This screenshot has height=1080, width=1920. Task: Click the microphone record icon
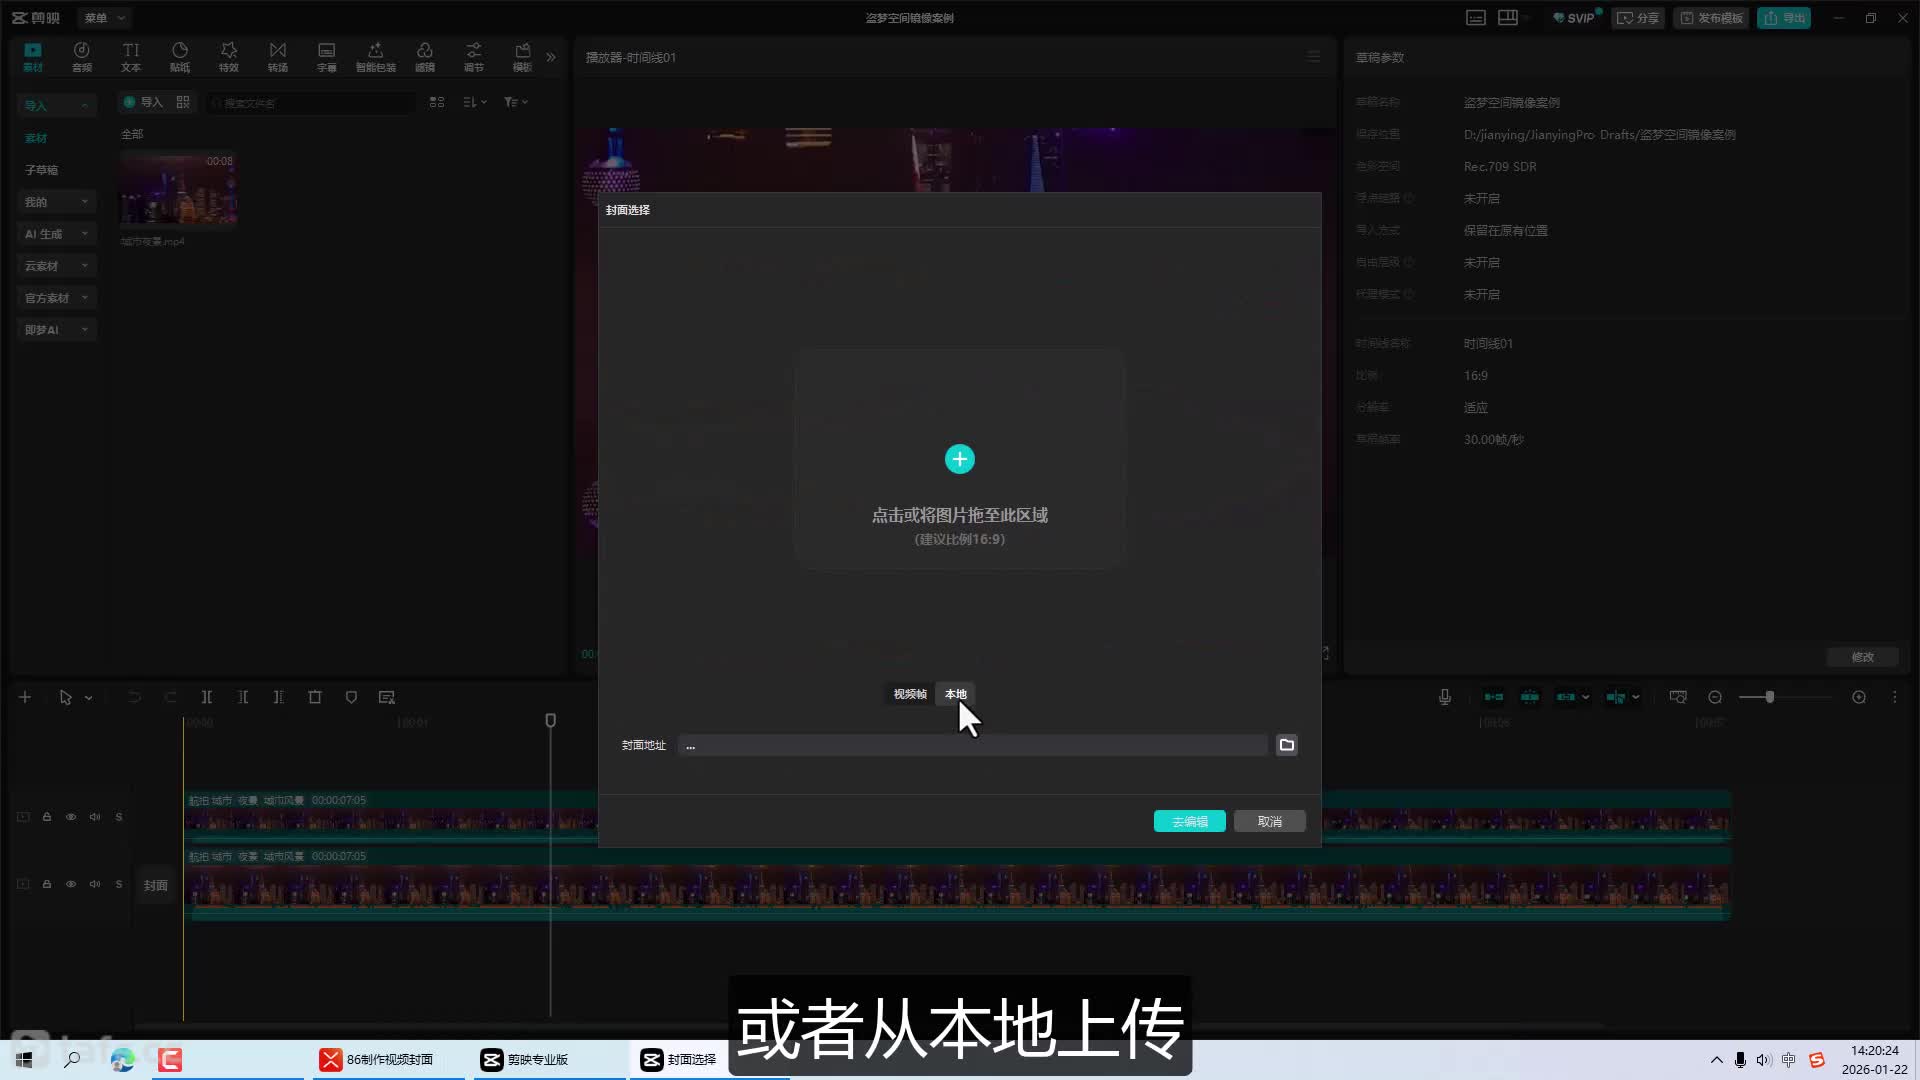[1444, 697]
